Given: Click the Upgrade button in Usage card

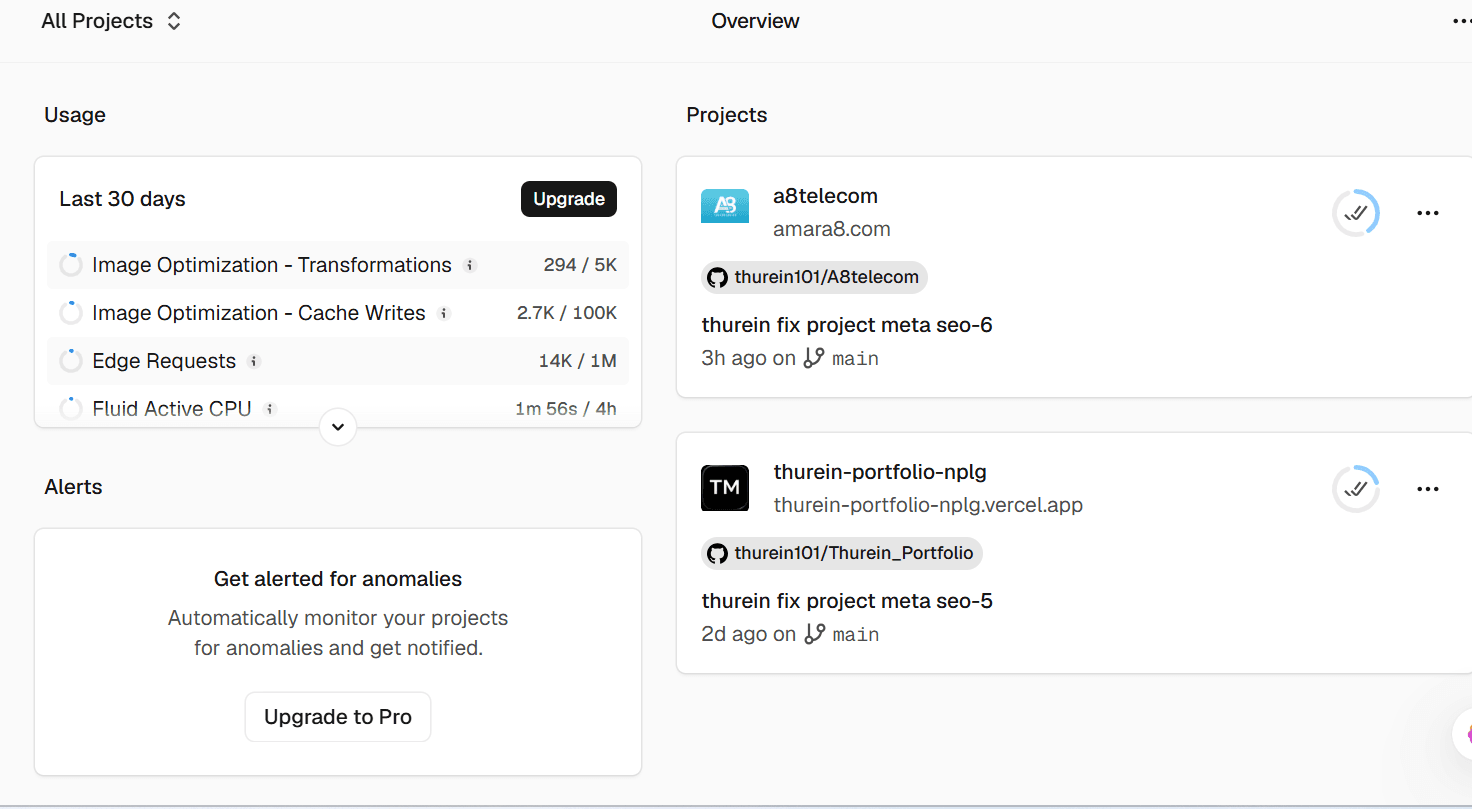Looking at the screenshot, I should click(x=569, y=199).
